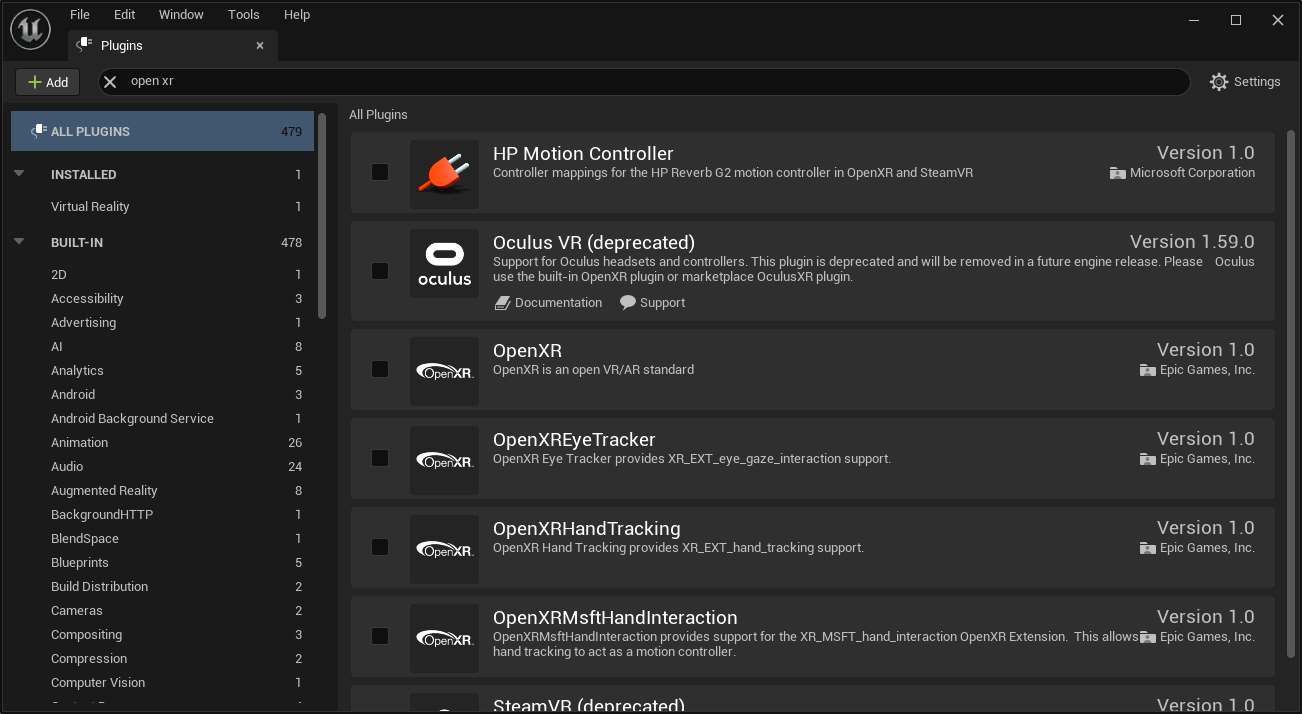Select the Compositing category
1302x714 pixels.
tap(162, 635)
